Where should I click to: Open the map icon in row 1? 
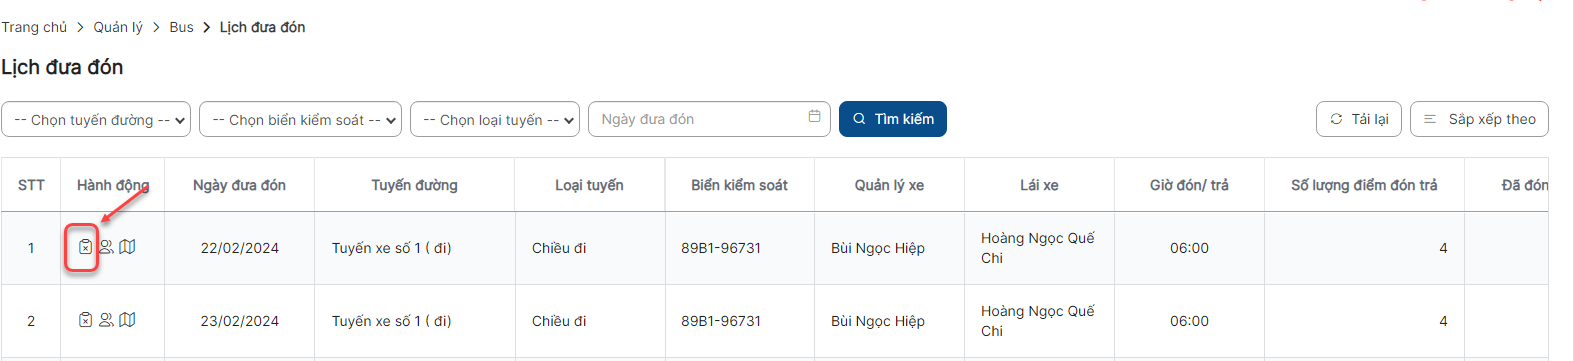(127, 247)
